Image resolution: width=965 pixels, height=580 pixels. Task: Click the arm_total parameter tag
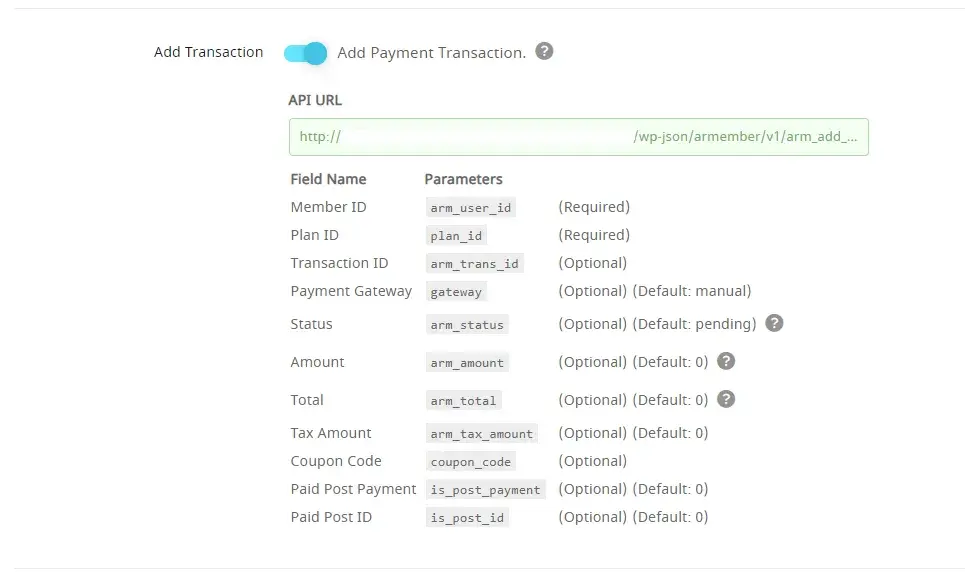pos(463,401)
